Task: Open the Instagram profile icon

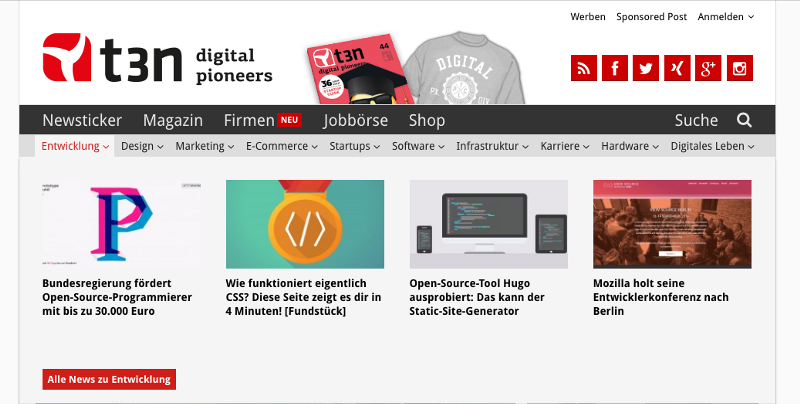Action: tap(740, 68)
